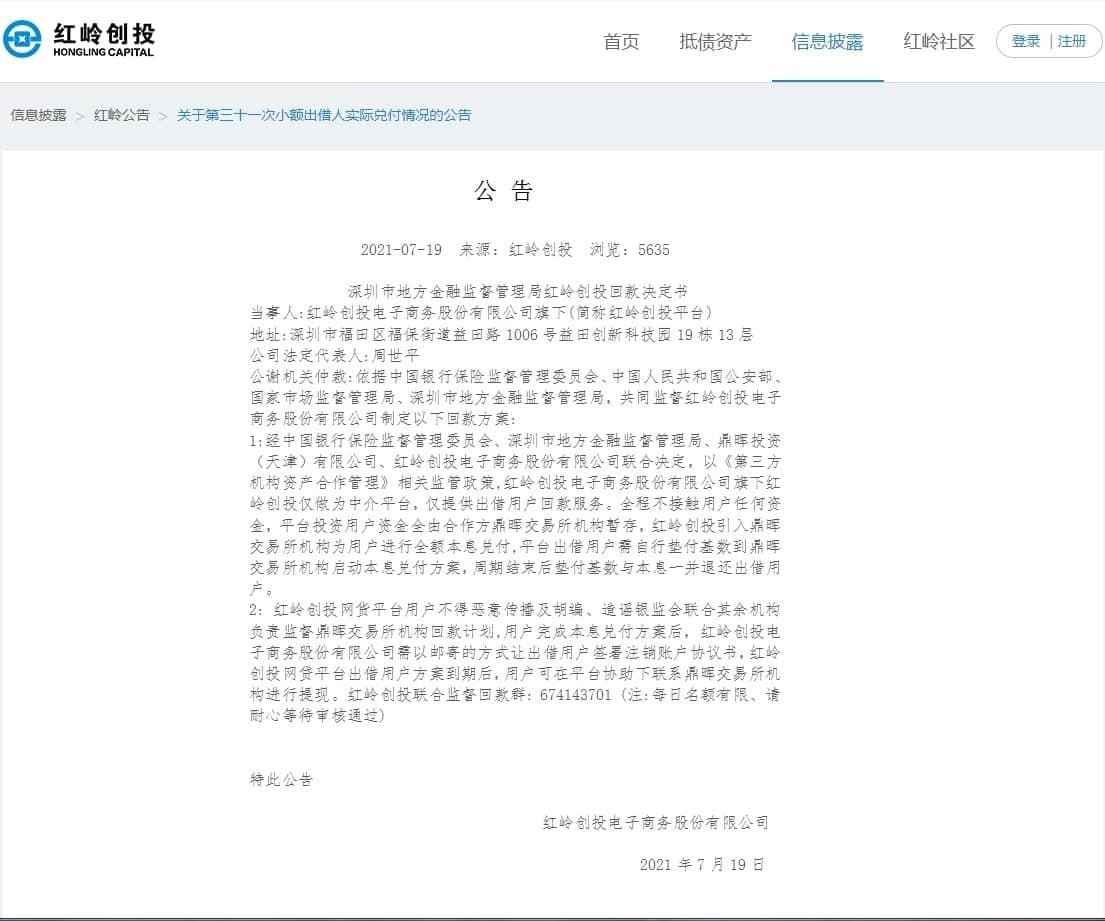Select the 信息披露 navigation tab
The image size is (1105, 921).
coord(827,42)
